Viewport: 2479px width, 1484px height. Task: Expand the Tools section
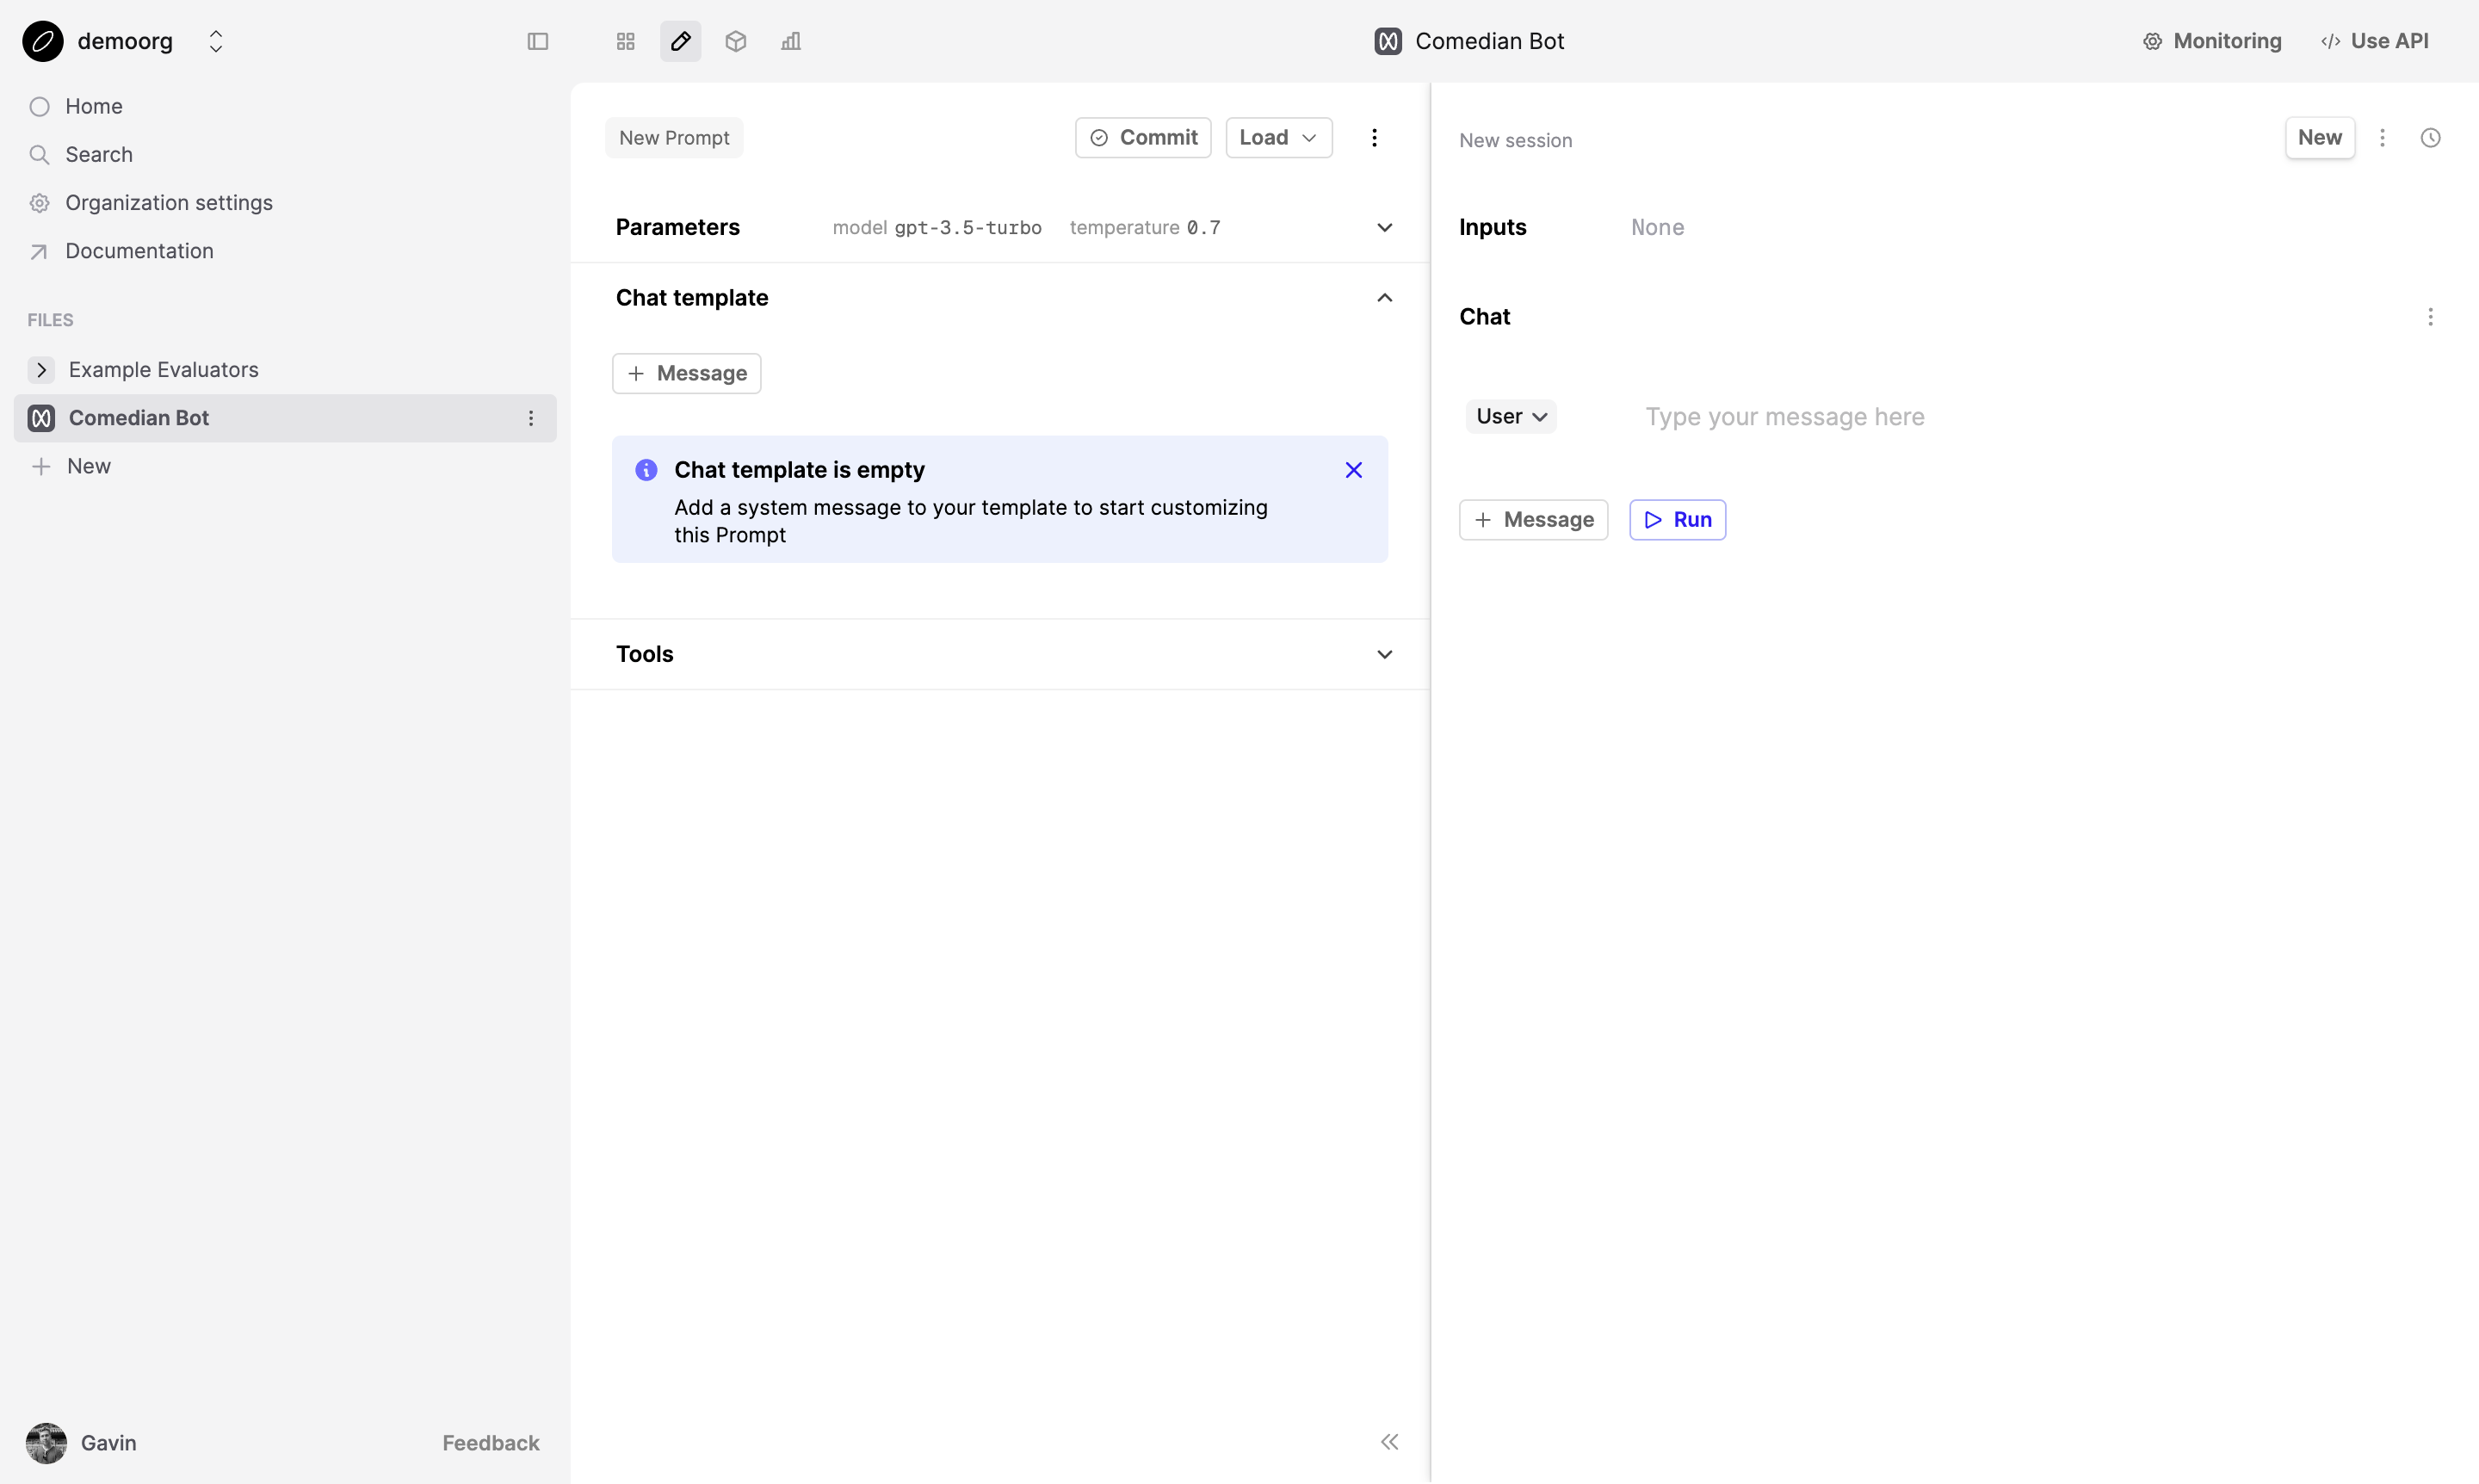pos(1384,653)
